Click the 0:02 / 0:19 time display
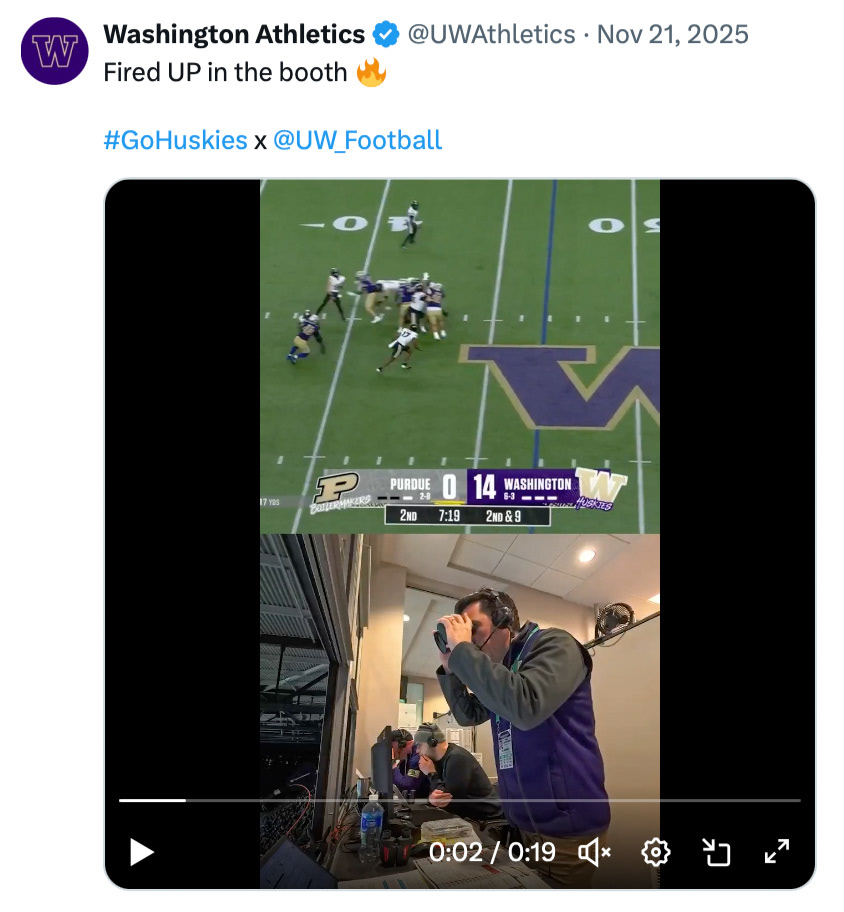 [492, 852]
